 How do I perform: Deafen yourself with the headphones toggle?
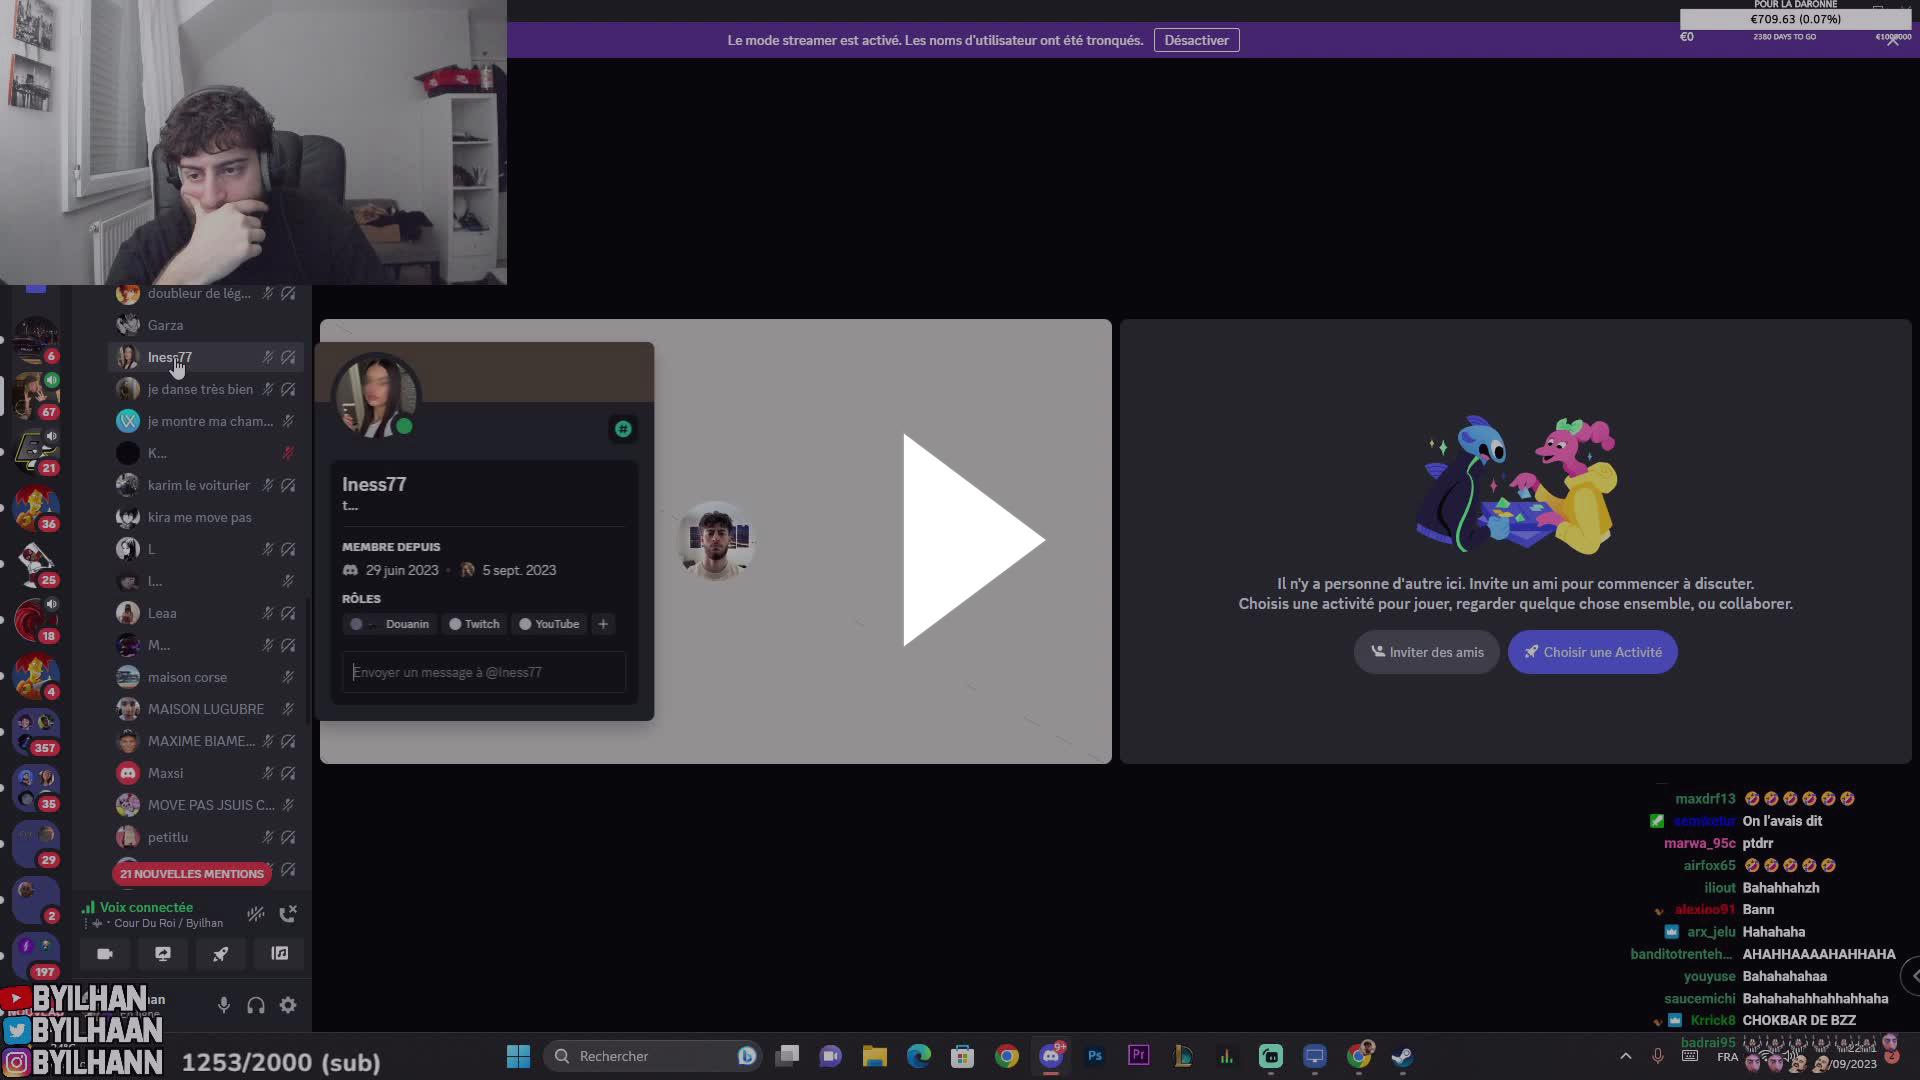coord(256,1005)
